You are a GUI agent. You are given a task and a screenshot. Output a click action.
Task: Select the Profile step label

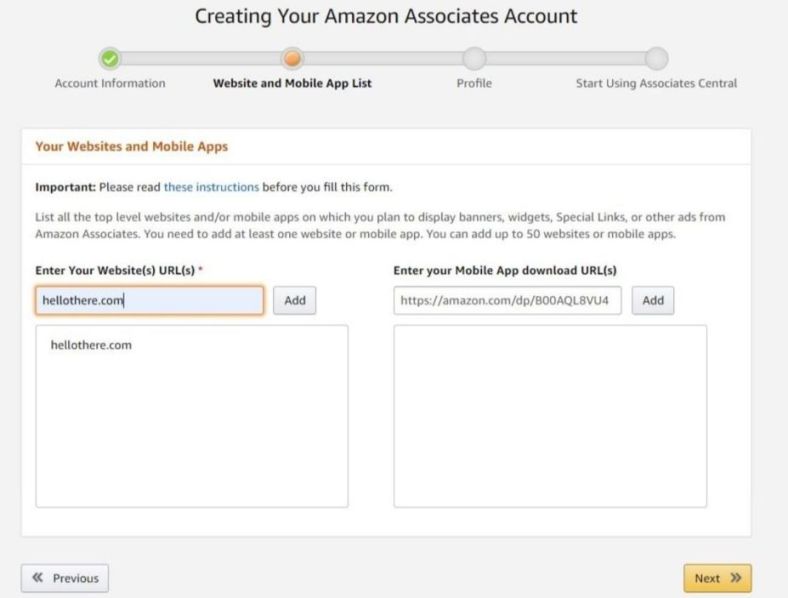[x=474, y=83]
